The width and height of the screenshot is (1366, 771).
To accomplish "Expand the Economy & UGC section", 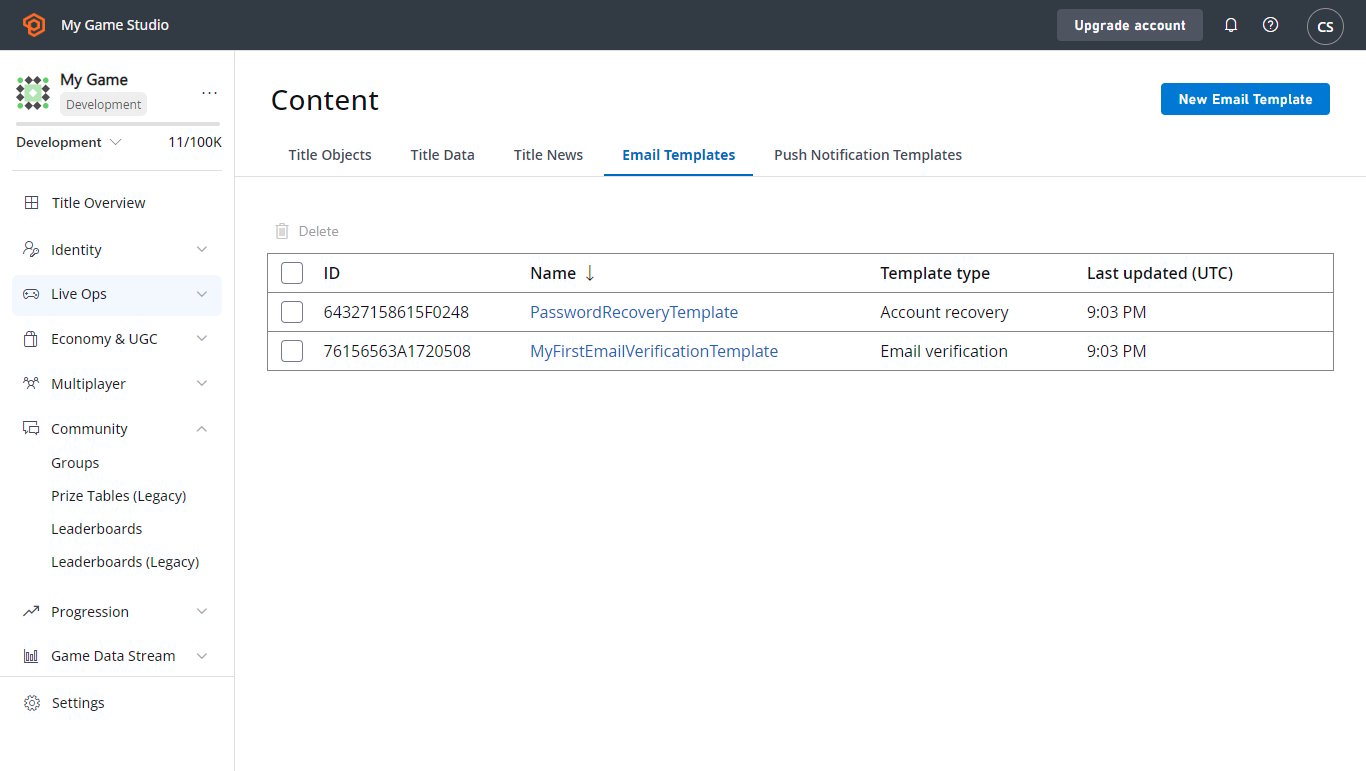I will 117,339.
